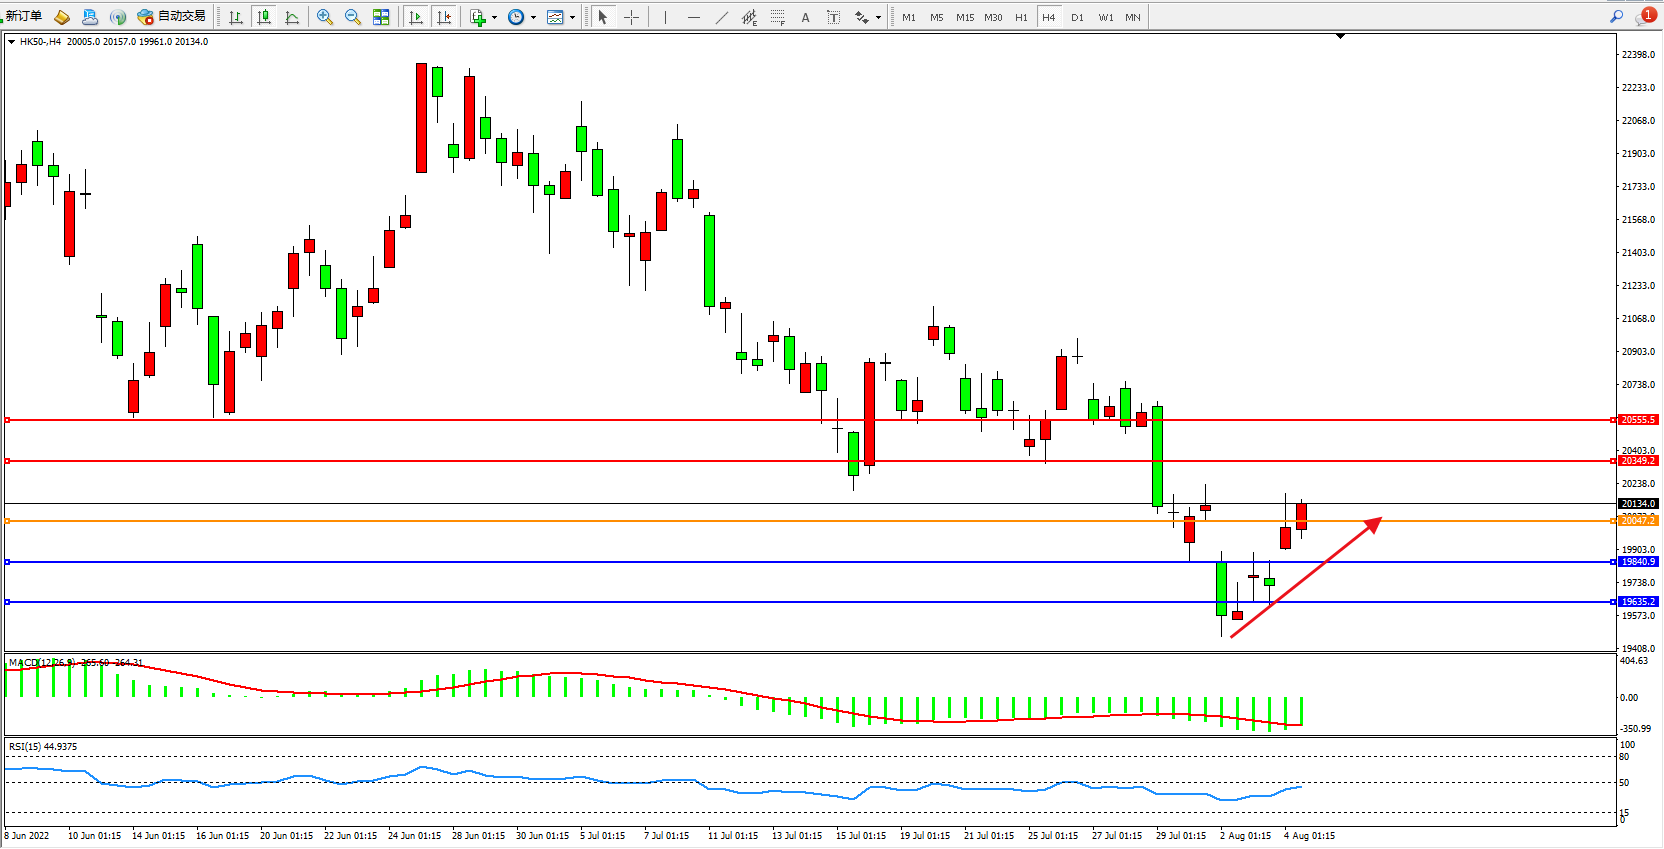Toggle chart auto scroll
This screenshot has width=1664, height=849.
(416, 17)
